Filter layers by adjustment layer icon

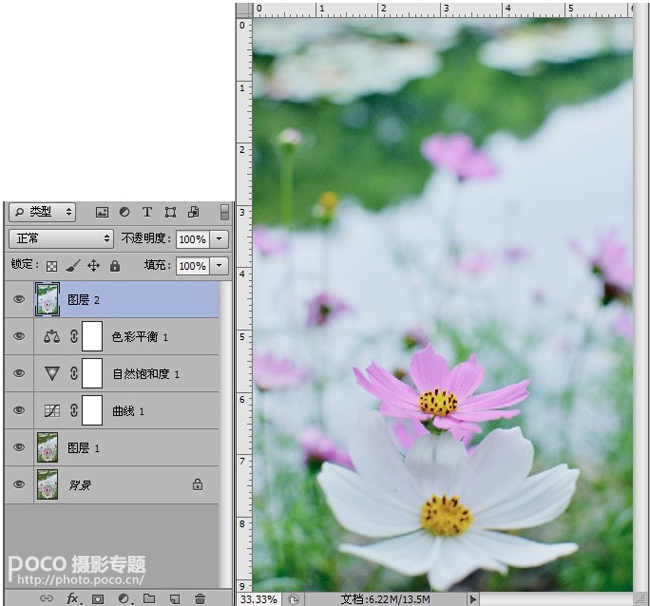[x=124, y=212]
